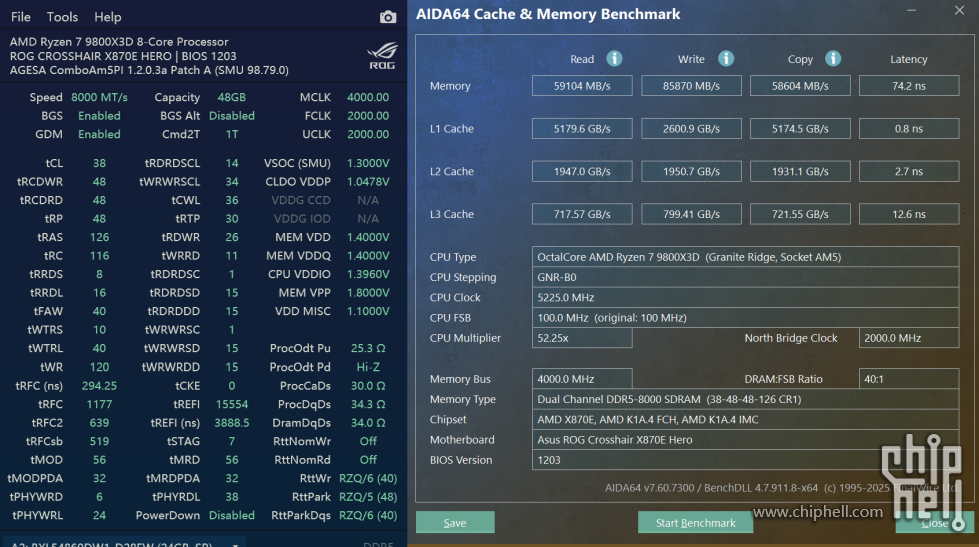The width and height of the screenshot is (979, 547).
Task: Click Motherboard Asus ROG Crosshair field
Action: pyautogui.click(x=745, y=440)
